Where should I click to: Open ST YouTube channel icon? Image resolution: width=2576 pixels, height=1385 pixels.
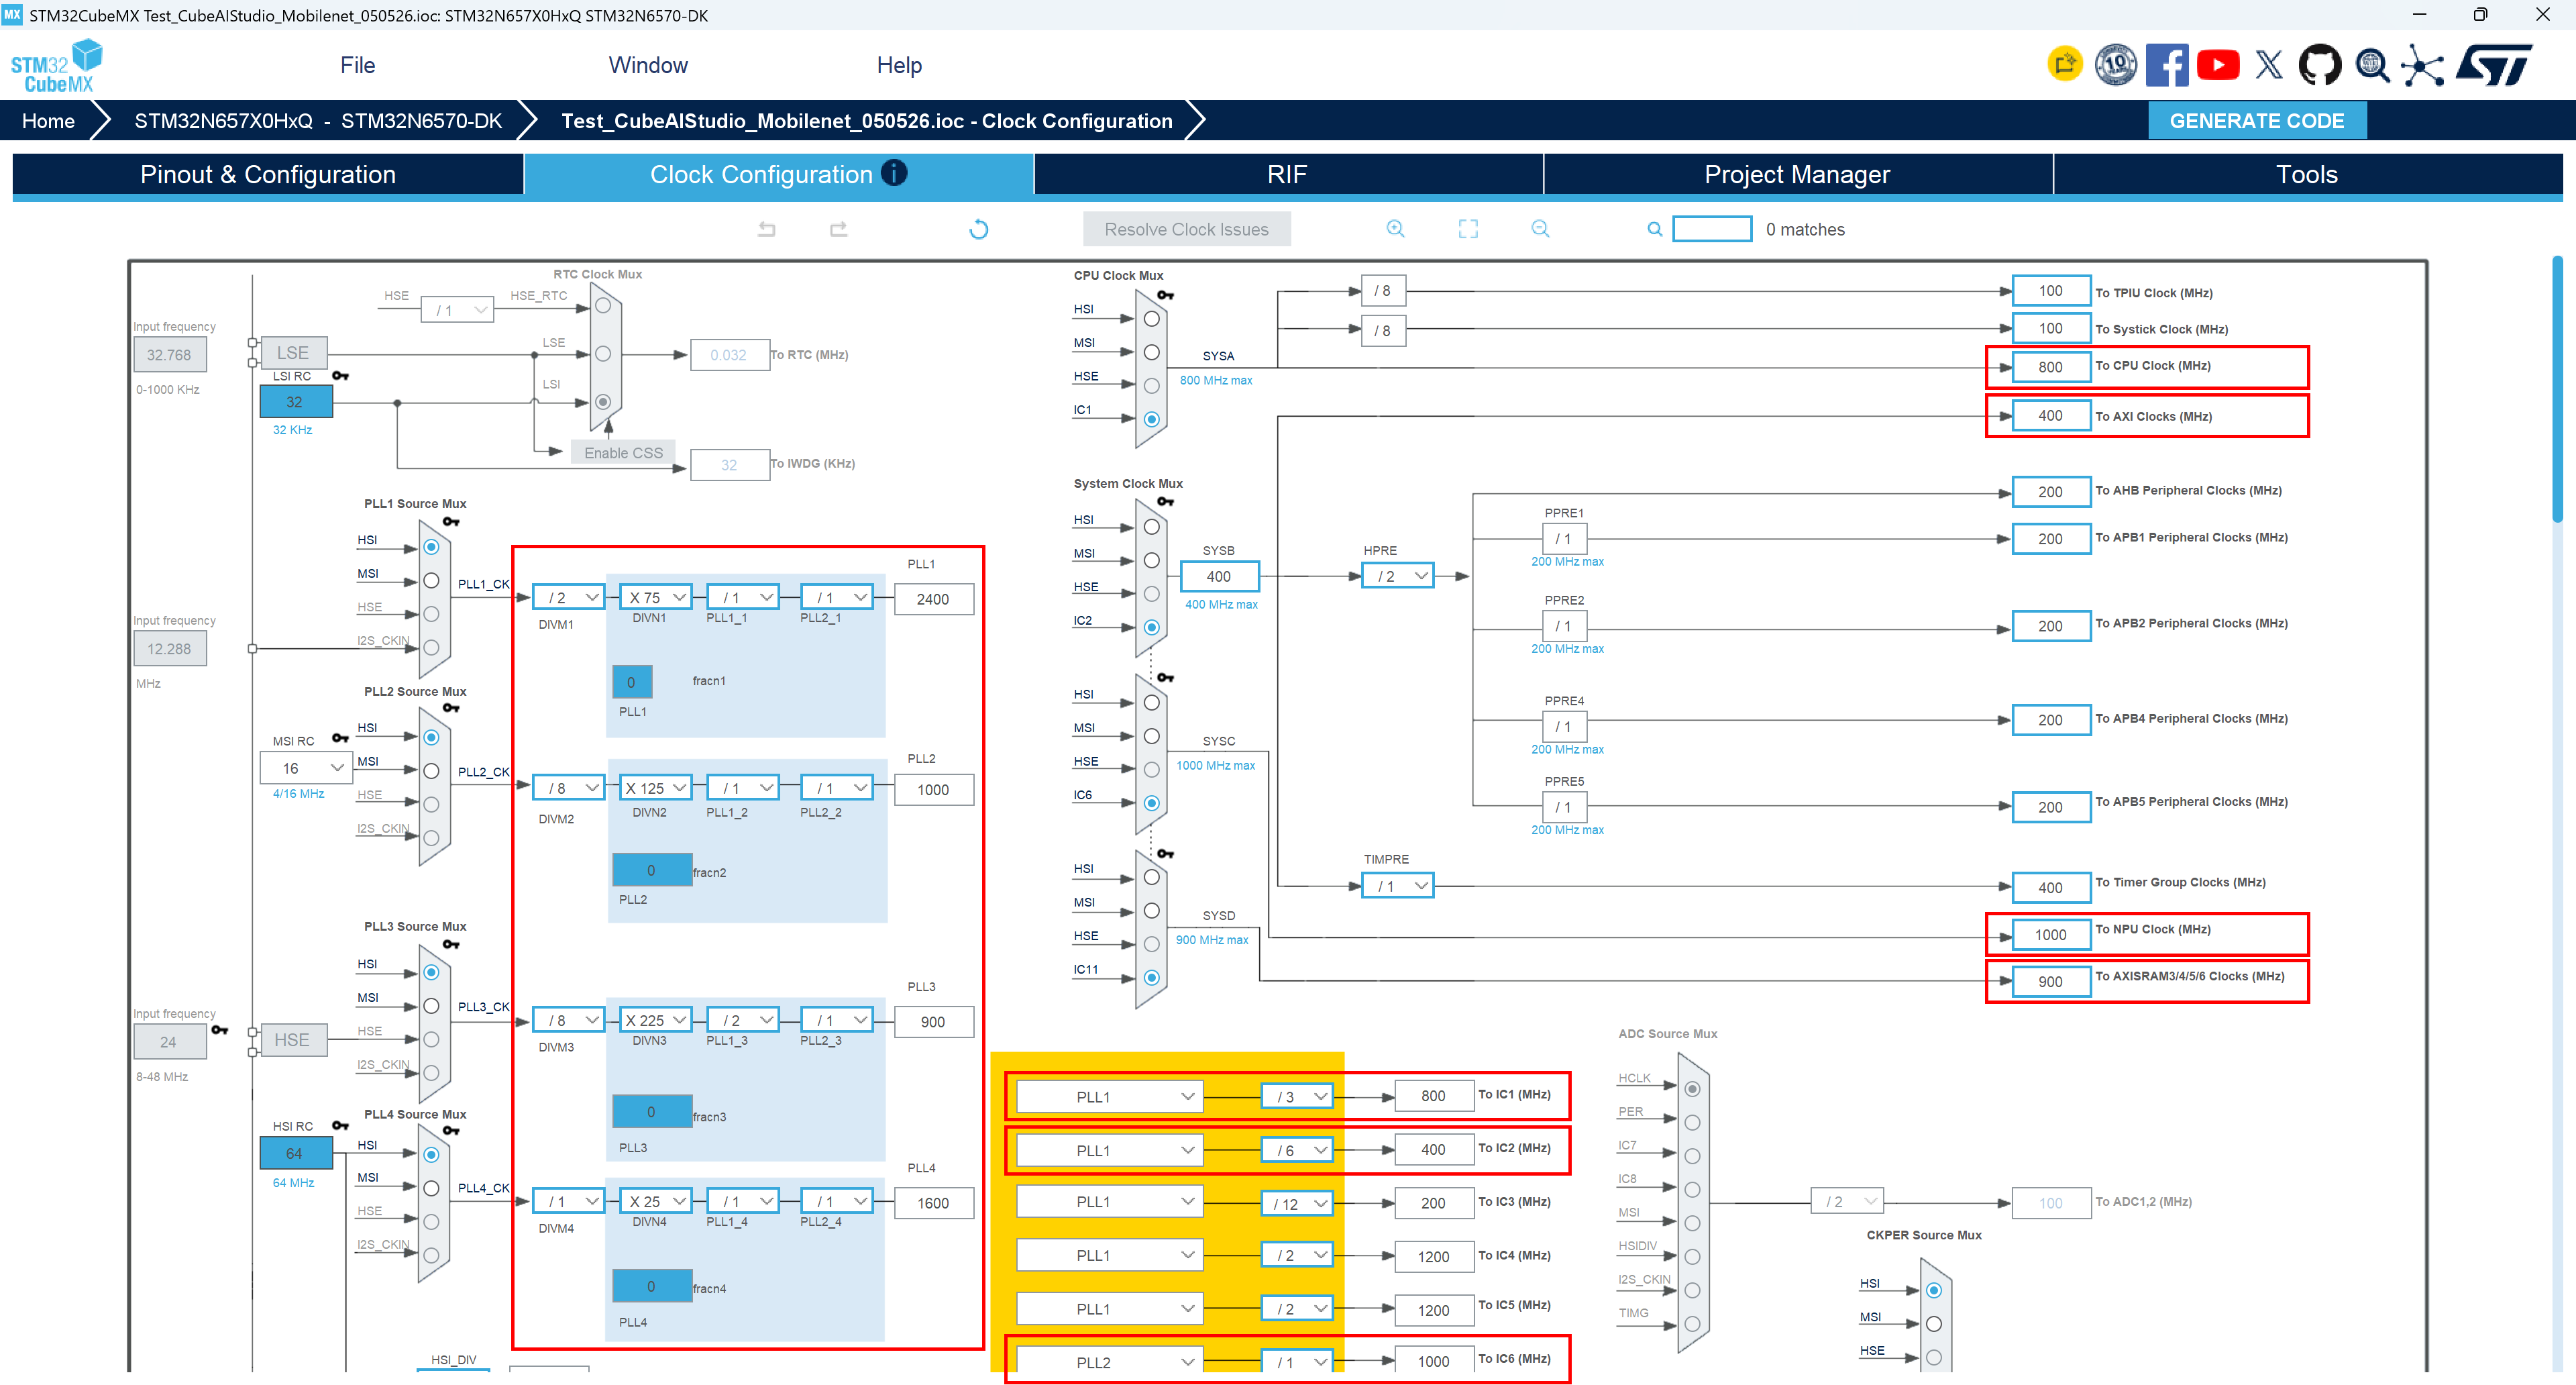[x=2218, y=65]
